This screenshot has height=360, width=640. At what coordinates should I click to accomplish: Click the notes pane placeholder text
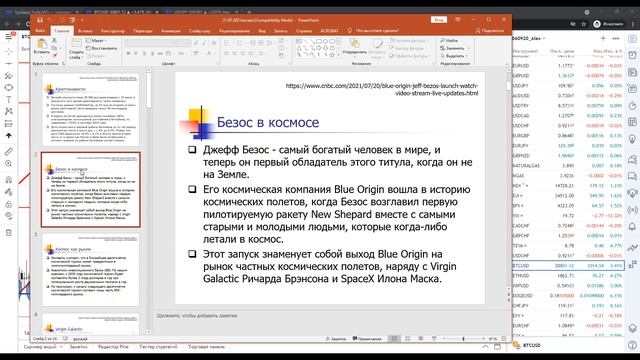(197, 316)
